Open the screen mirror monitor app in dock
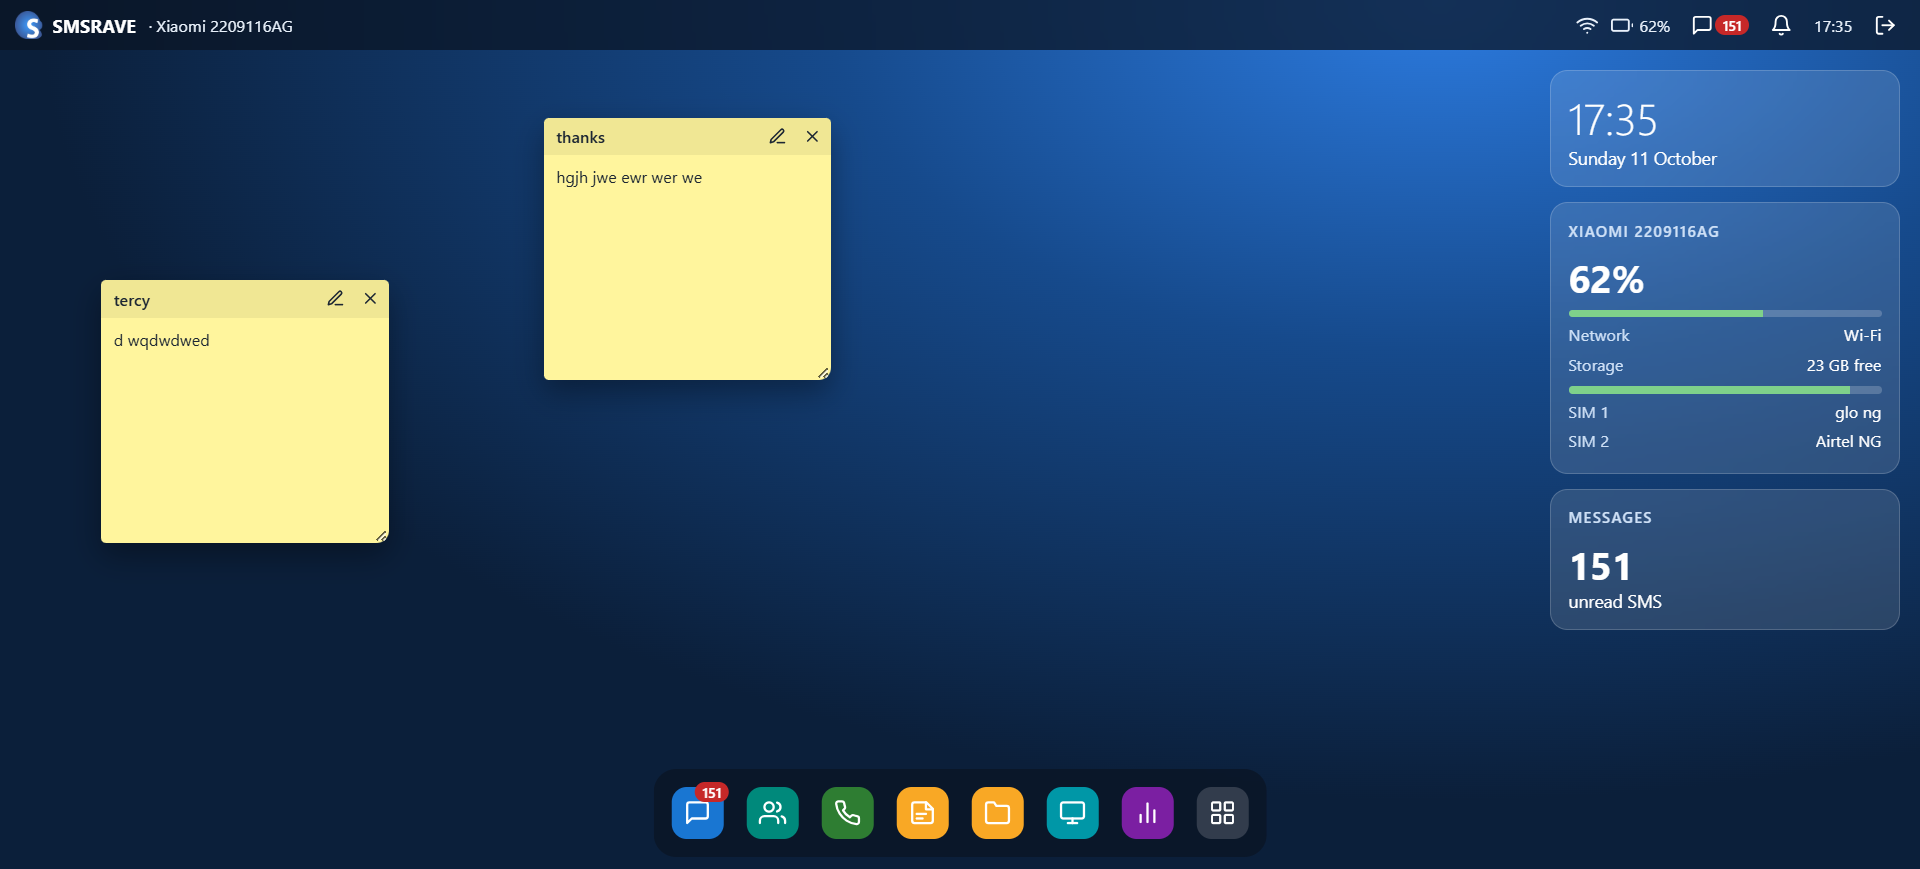 [x=1073, y=813]
